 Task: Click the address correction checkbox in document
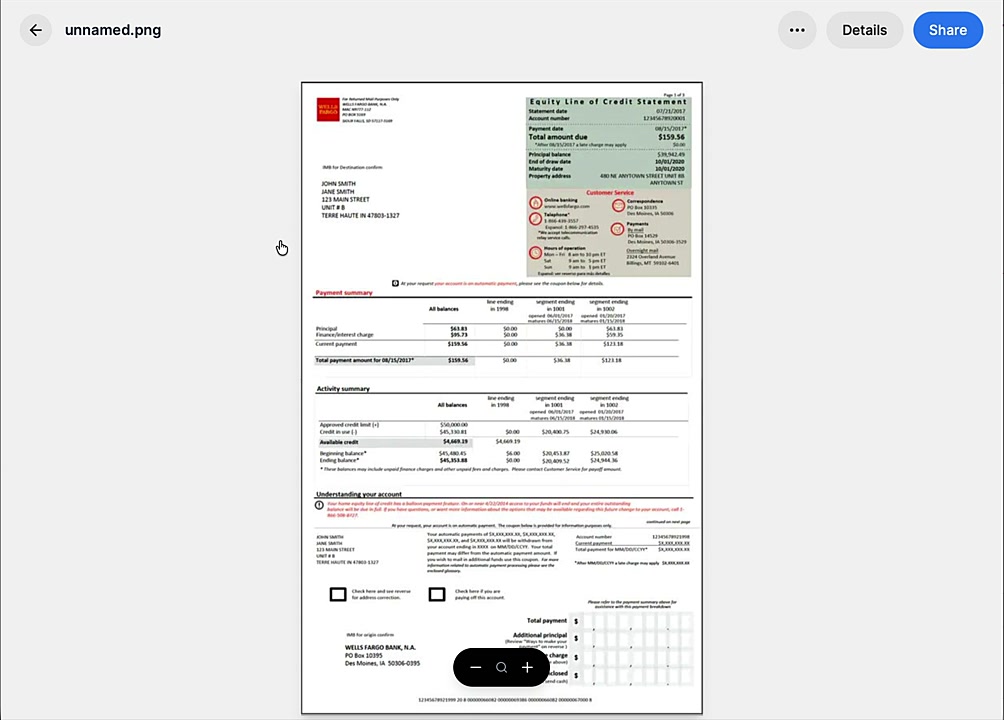point(338,594)
